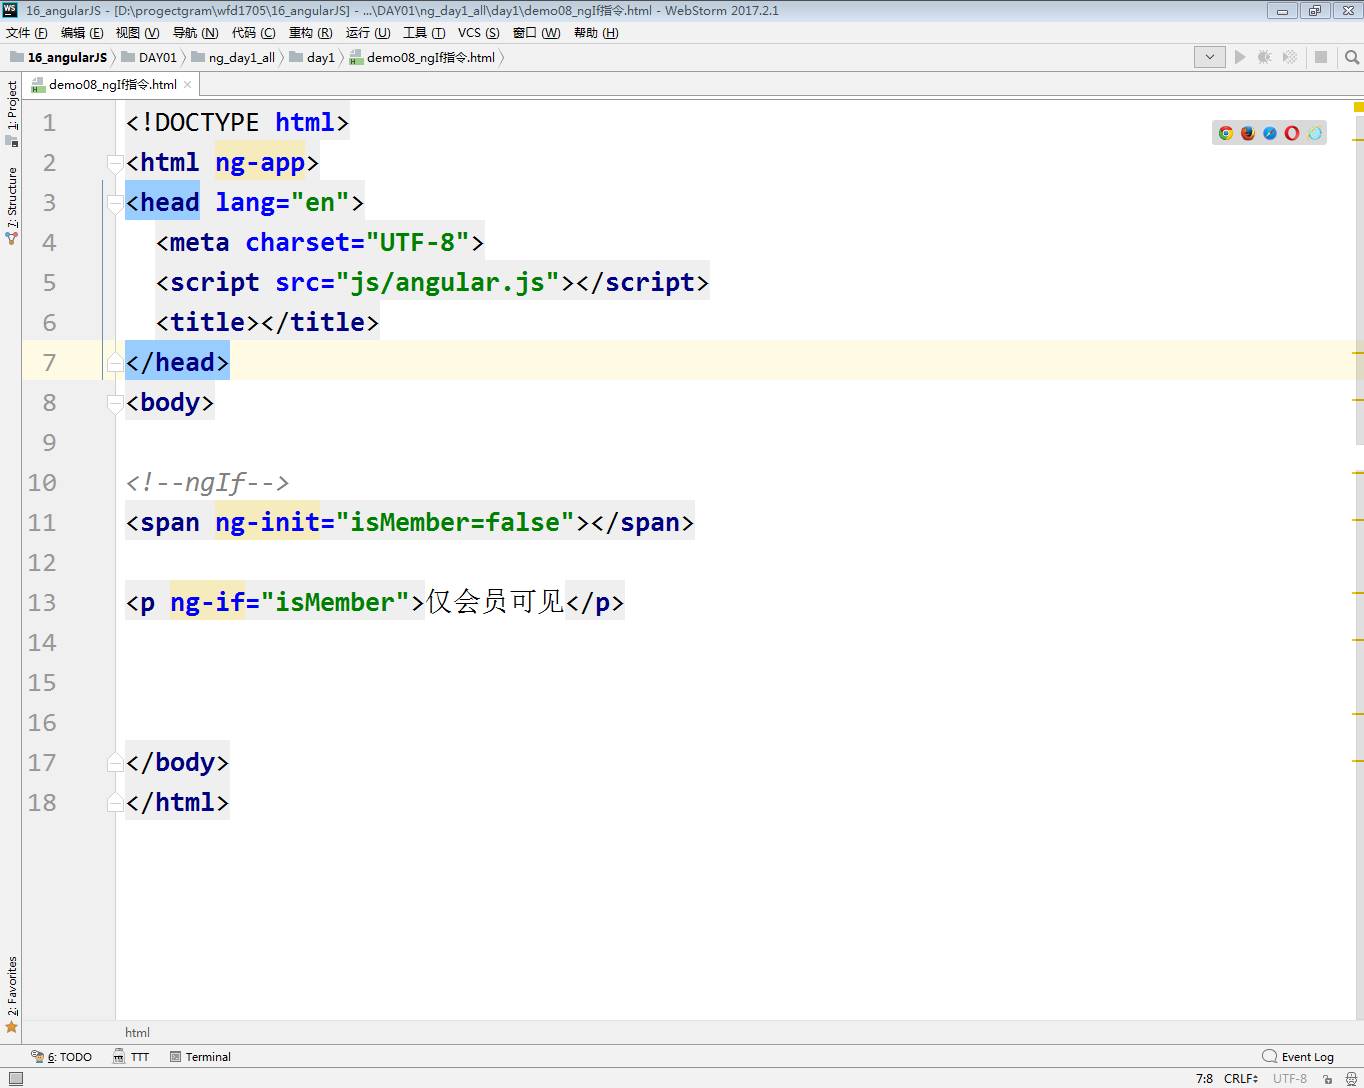
Task: Open the Project tool window
Action: [12, 112]
